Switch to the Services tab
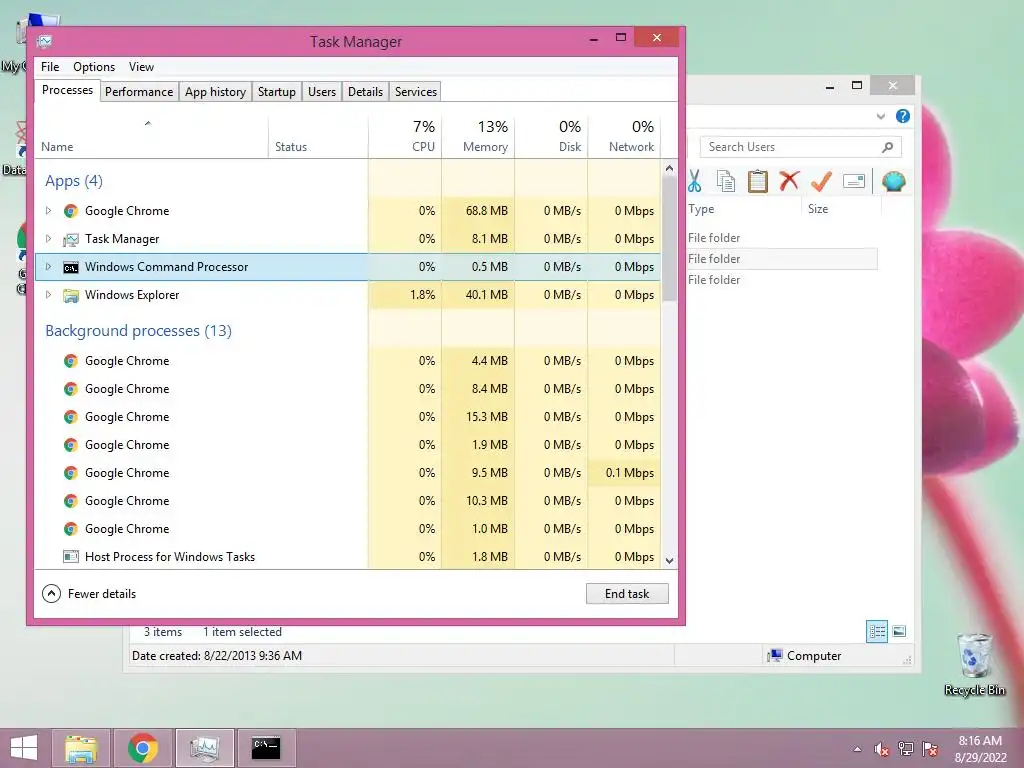Viewport: 1024px width, 768px height. click(x=416, y=92)
